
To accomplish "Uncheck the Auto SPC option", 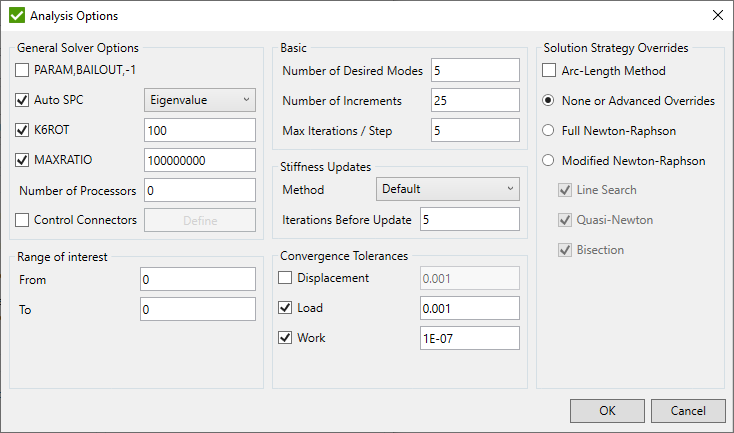I will 24,100.
